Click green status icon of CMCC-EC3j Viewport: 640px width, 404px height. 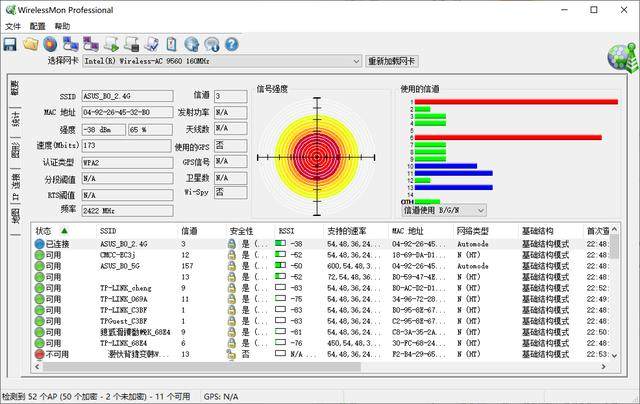(39, 255)
